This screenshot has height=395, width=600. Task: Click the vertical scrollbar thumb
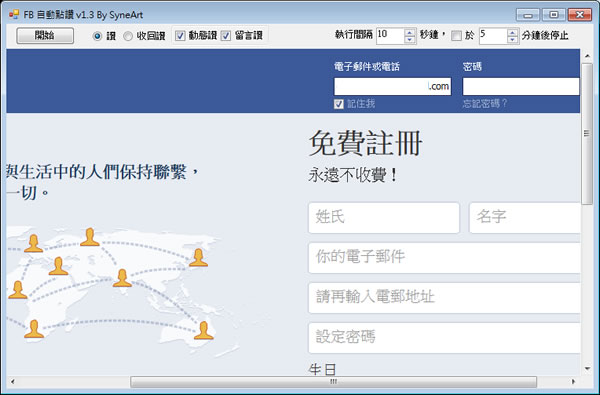pyautogui.click(x=587, y=134)
